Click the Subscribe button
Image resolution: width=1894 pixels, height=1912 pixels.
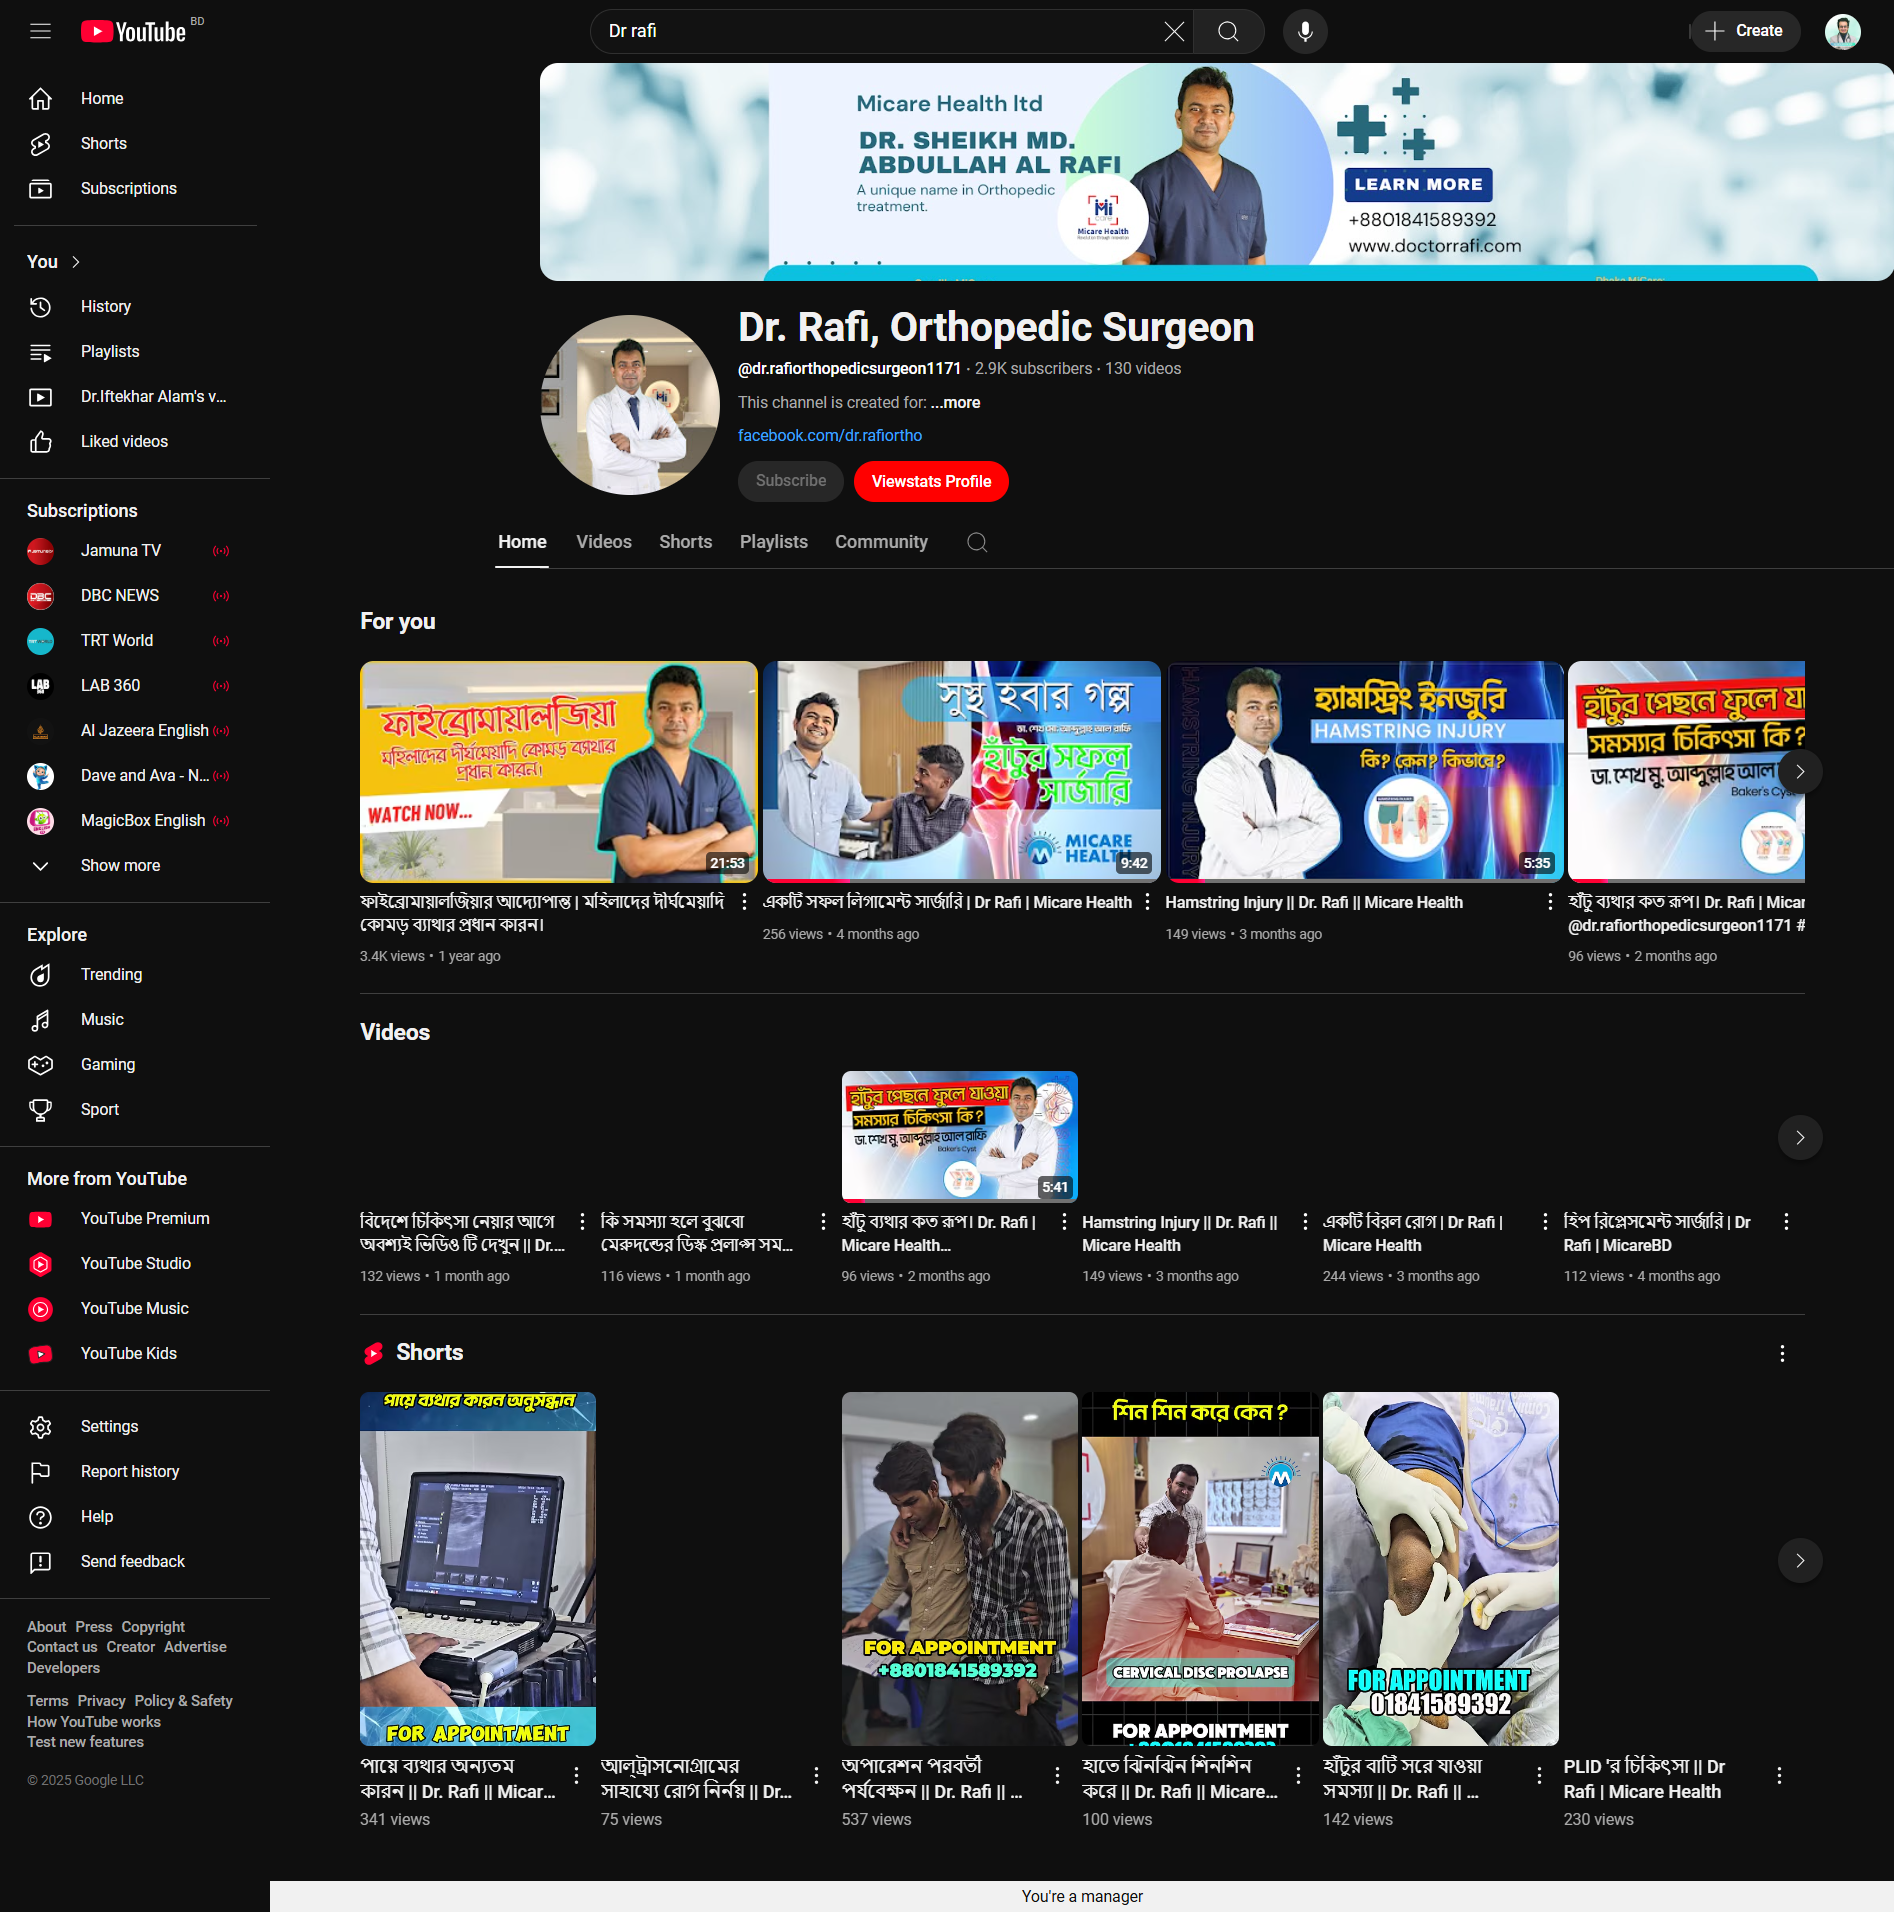[791, 482]
